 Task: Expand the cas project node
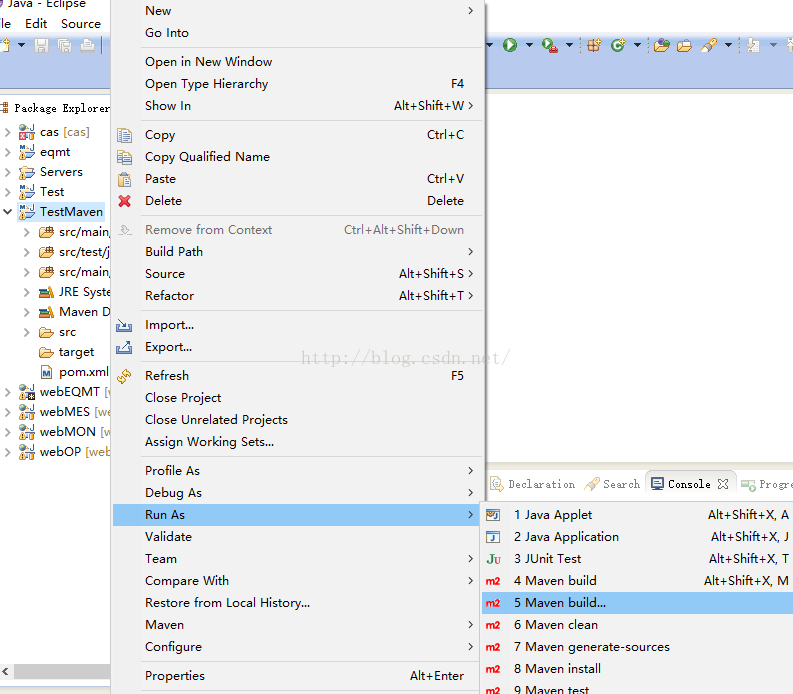8,133
